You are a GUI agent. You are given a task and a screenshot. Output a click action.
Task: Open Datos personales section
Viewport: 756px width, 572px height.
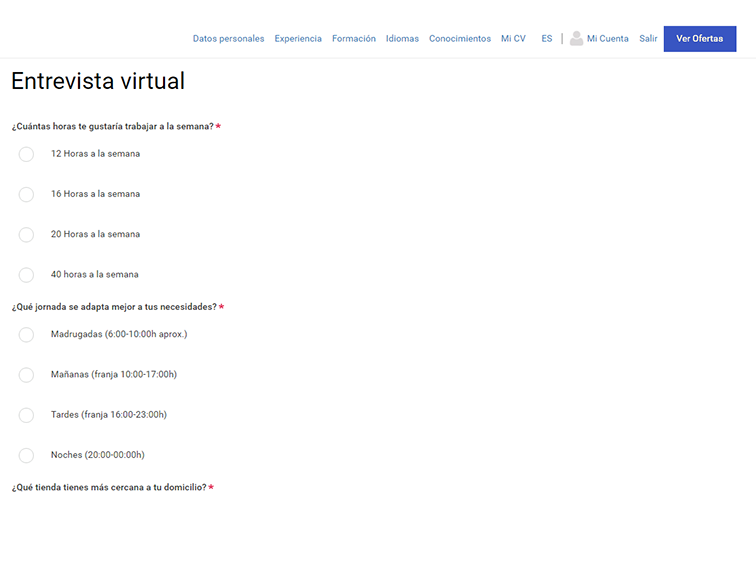pos(228,39)
